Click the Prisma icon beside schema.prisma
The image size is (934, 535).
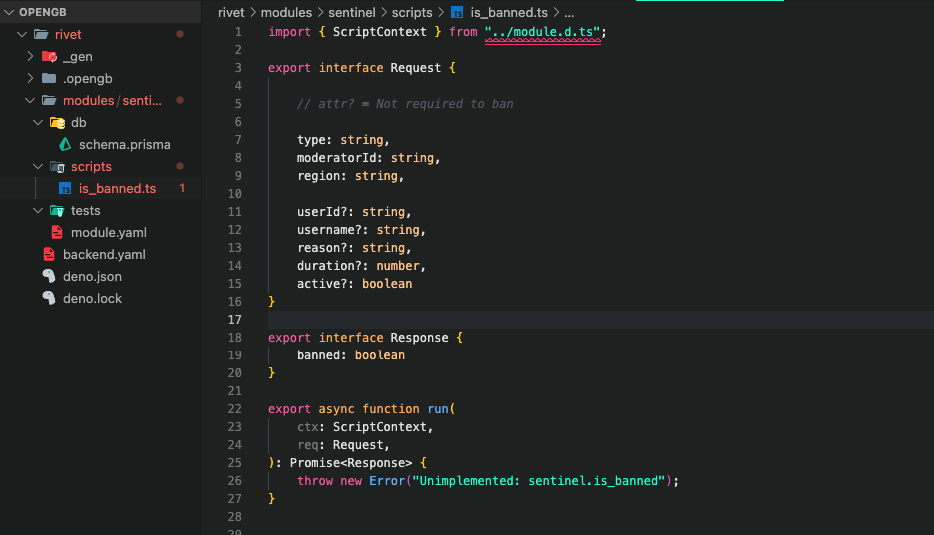point(65,145)
